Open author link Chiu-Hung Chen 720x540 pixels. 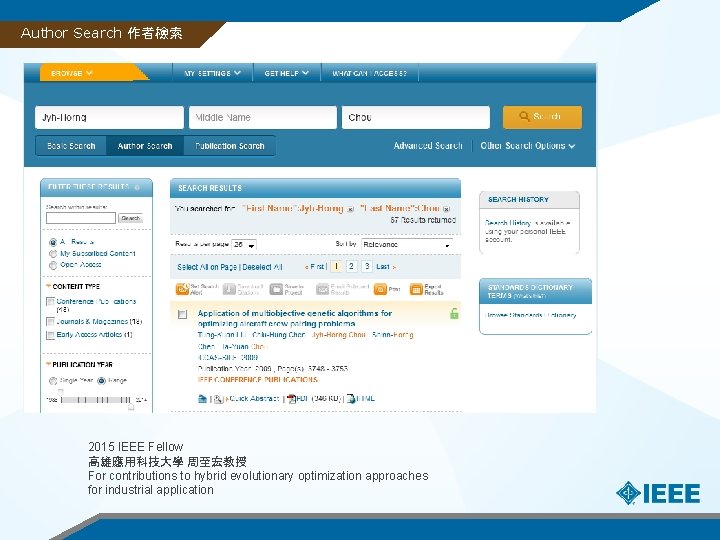click(279, 335)
